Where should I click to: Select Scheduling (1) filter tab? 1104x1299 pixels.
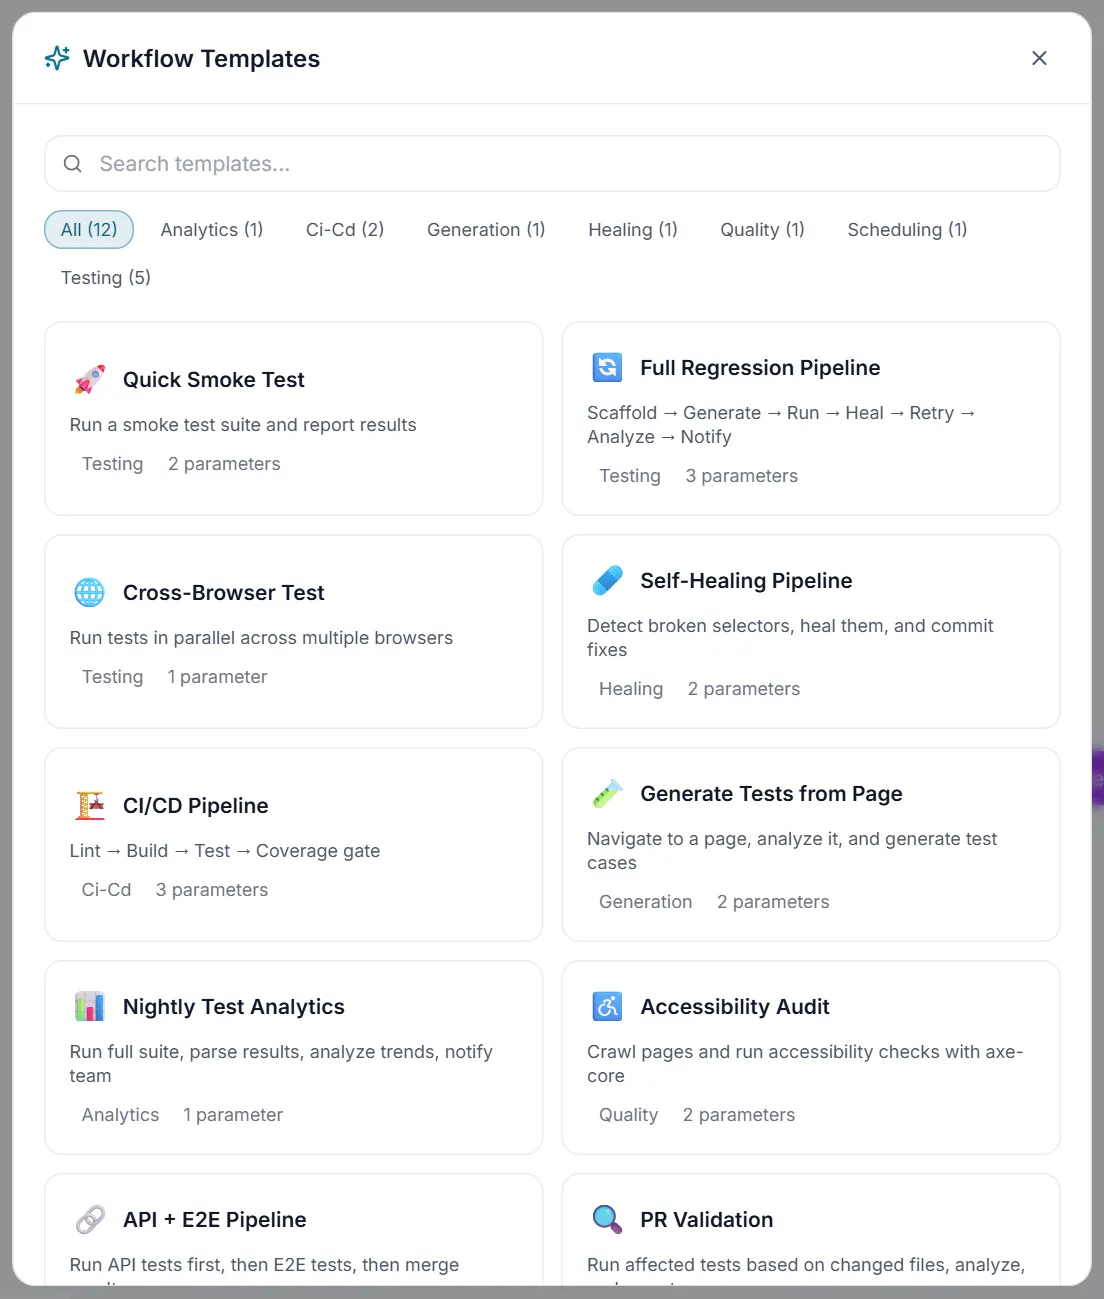(907, 230)
